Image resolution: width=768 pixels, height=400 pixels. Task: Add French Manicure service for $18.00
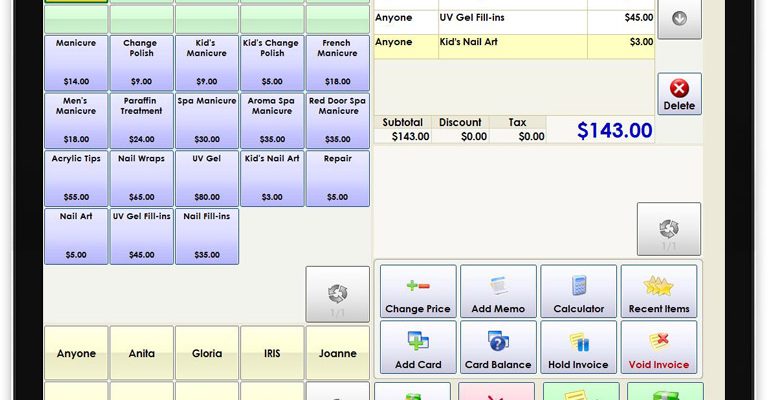pos(337,63)
